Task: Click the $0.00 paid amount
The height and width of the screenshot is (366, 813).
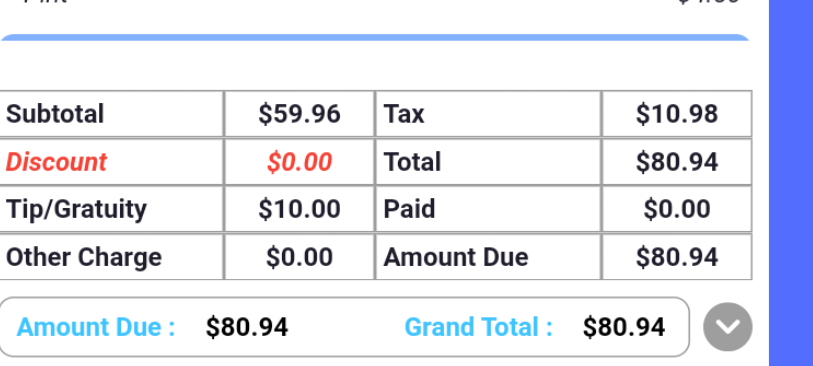Action: tap(677, 209)
